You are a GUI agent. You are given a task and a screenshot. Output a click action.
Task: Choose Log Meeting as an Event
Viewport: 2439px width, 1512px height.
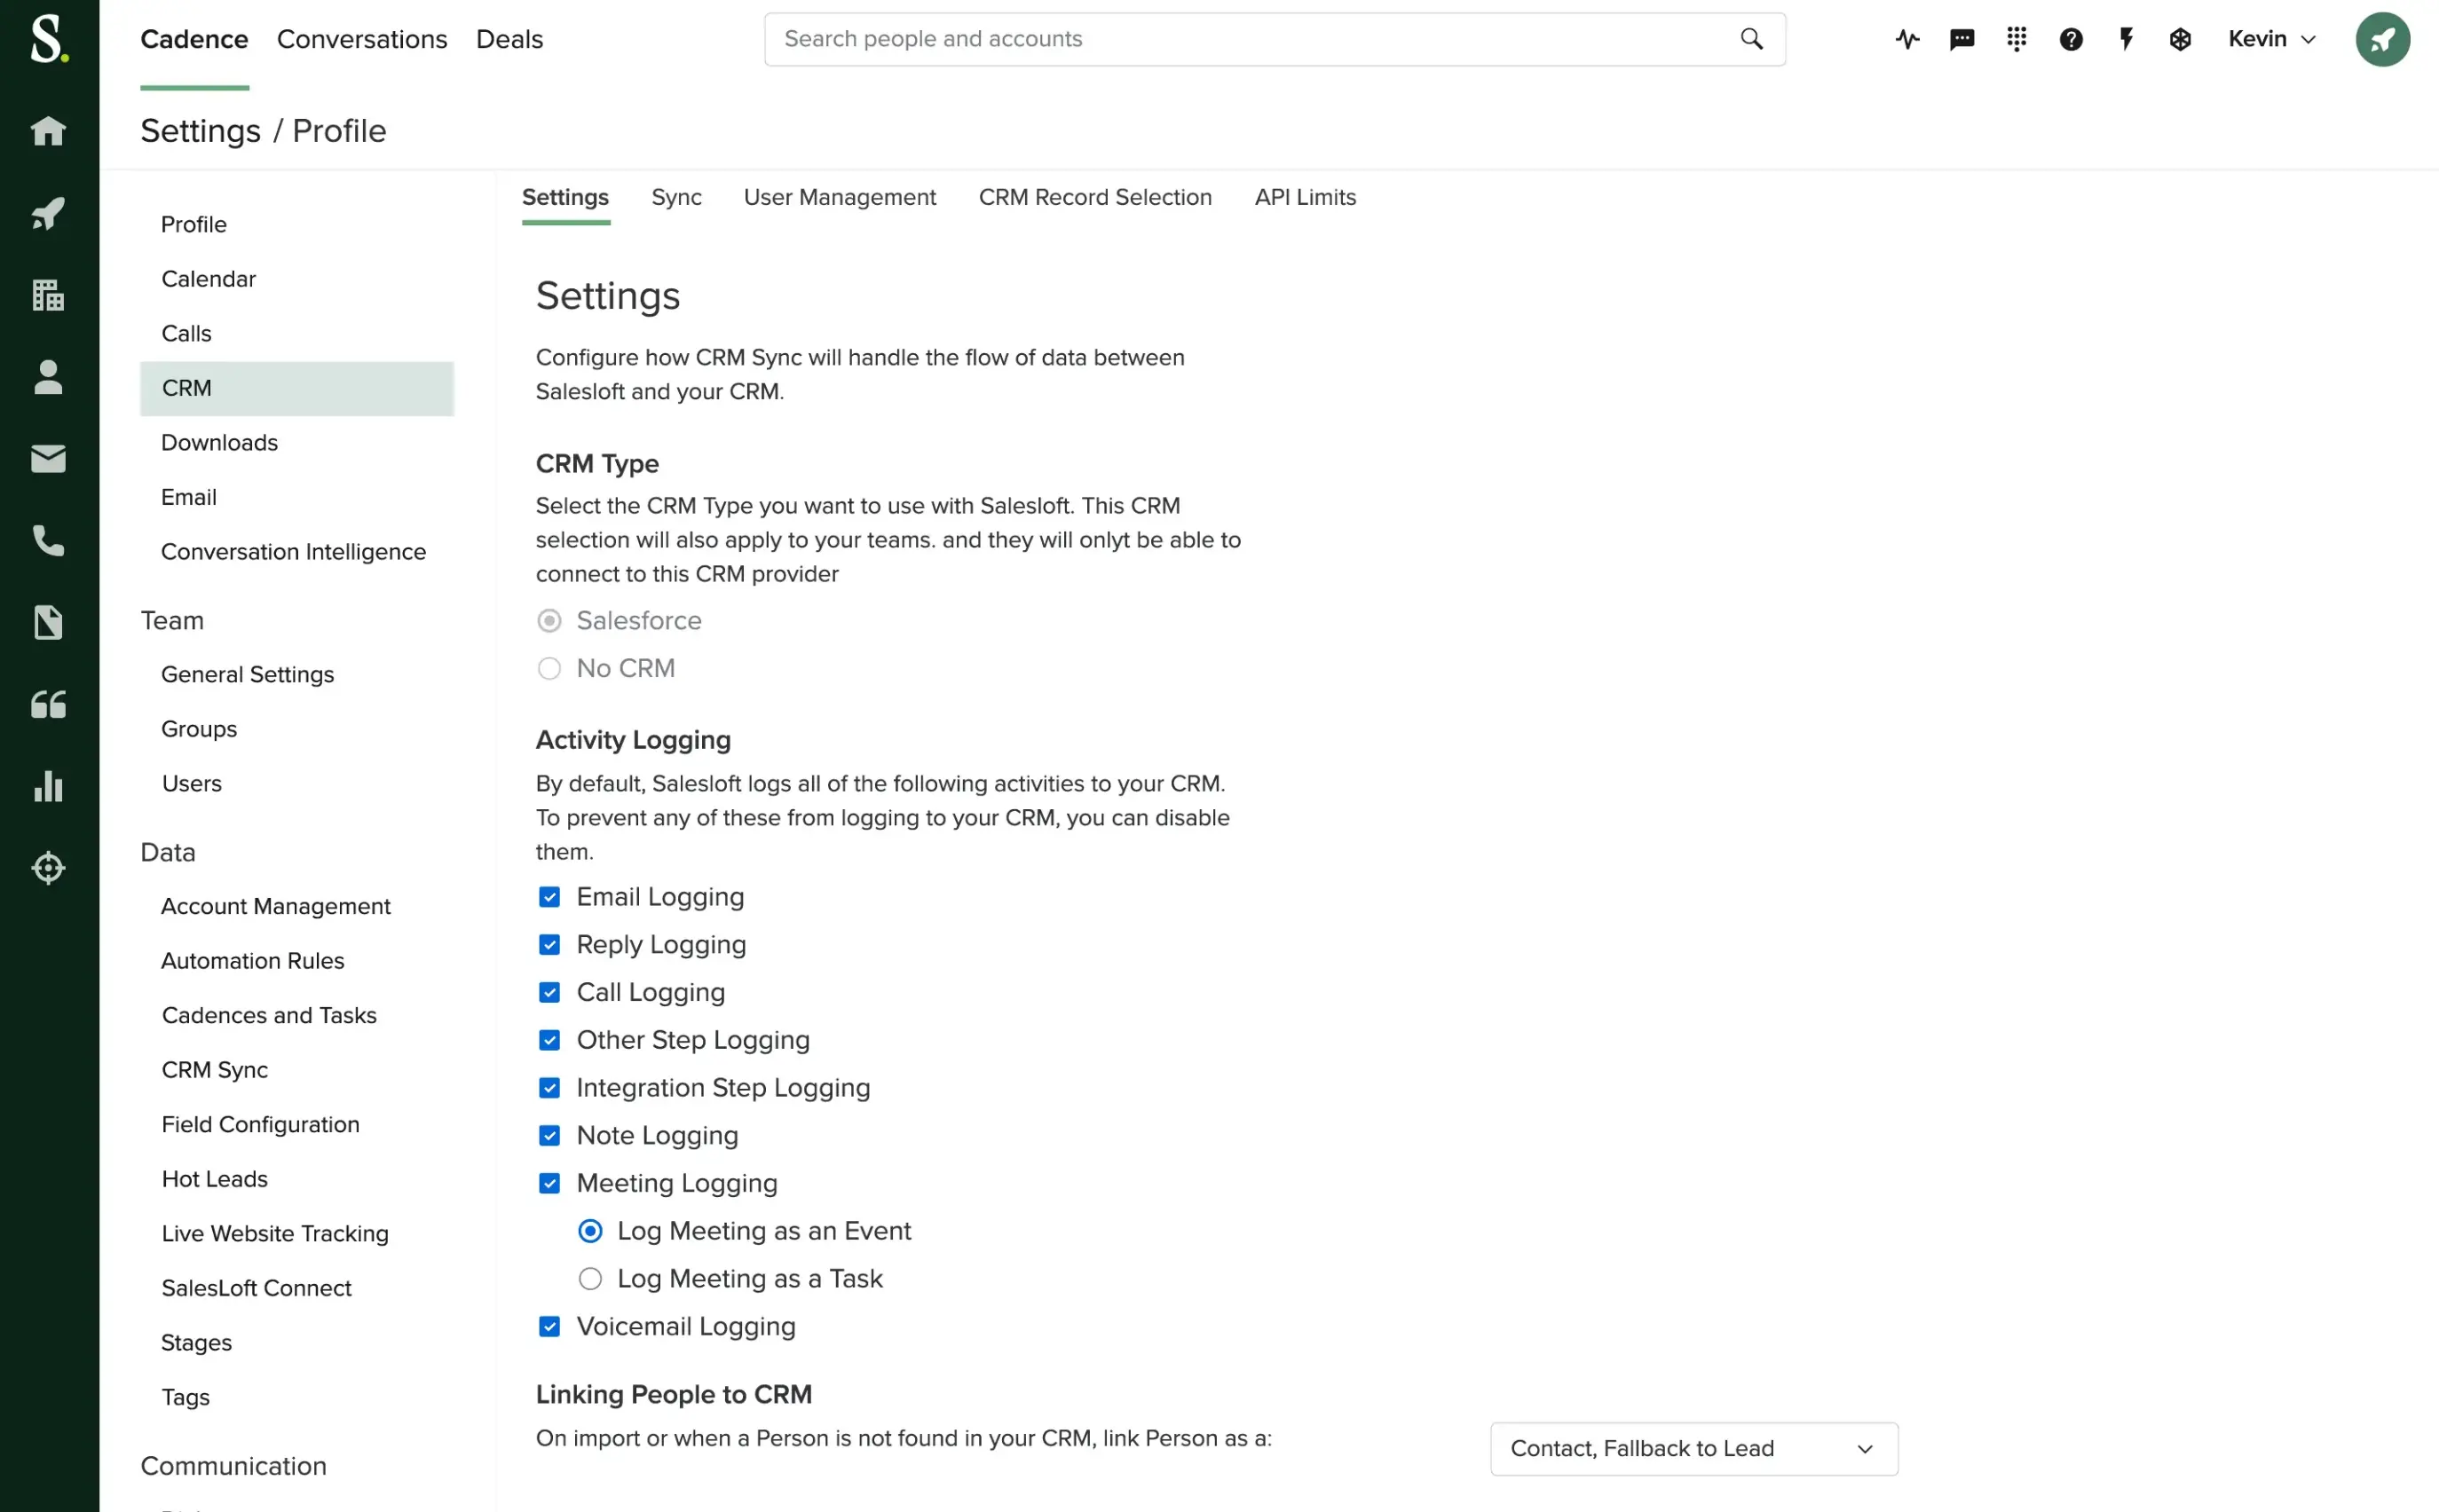590,1231
